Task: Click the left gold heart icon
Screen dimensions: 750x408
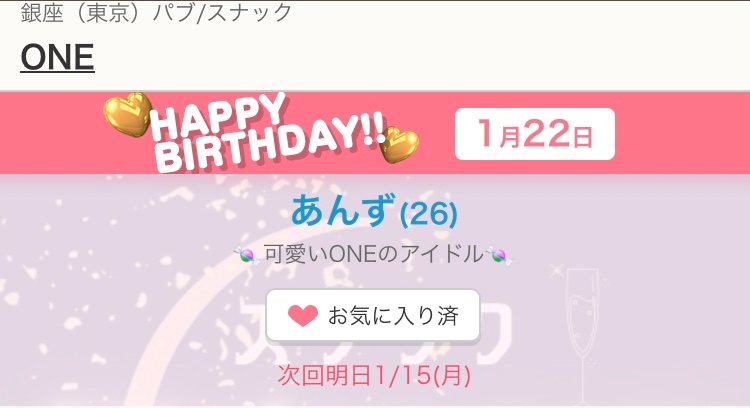Action: coord(128,114)
